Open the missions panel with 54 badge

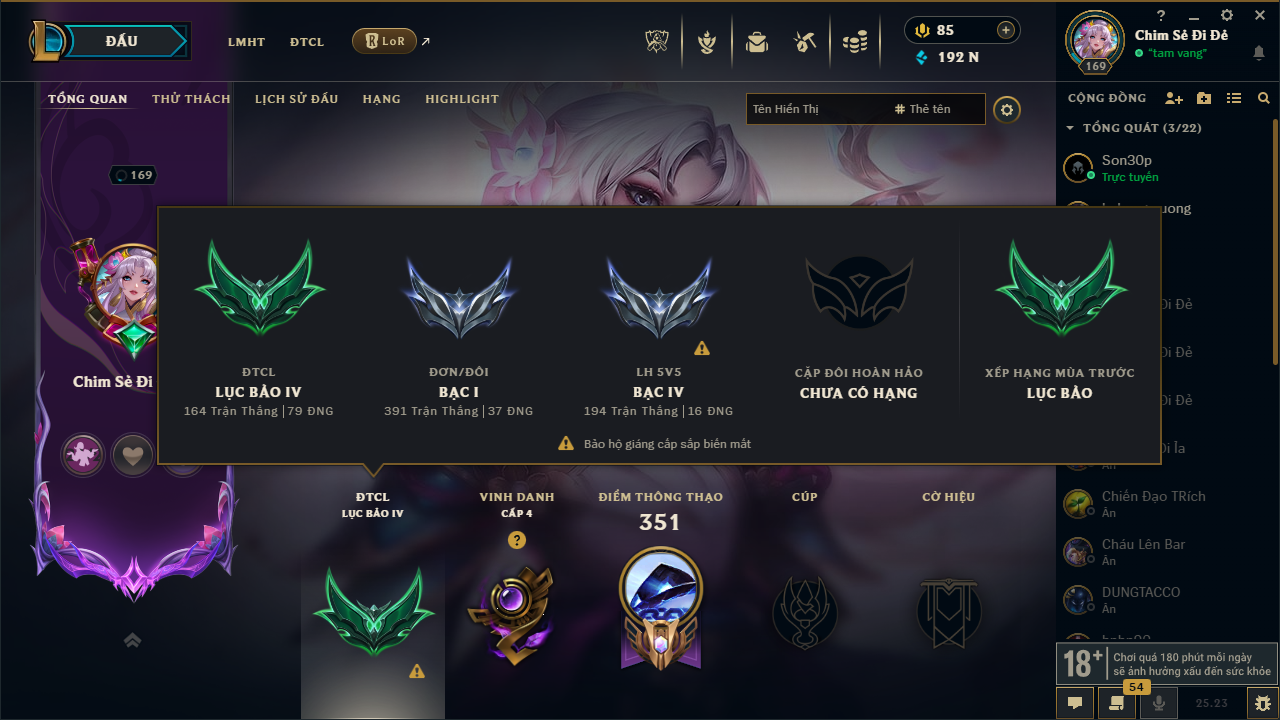click(x=1117, y=703)
